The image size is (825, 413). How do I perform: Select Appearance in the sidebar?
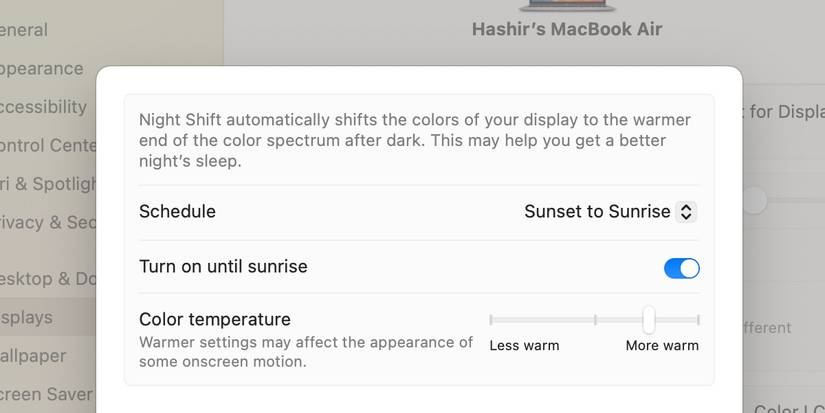[40, 69]
